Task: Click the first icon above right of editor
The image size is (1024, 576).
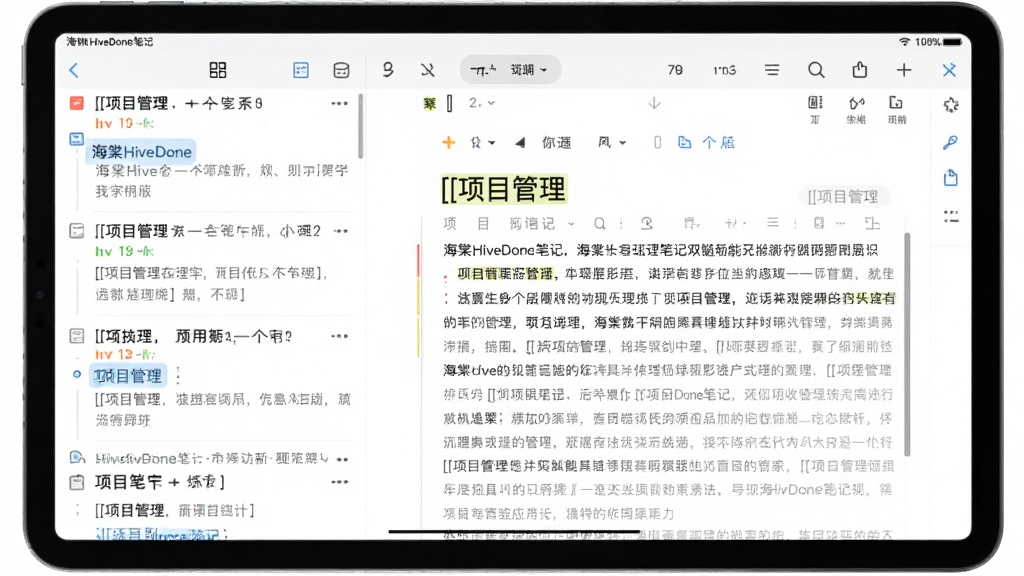Action: [815, 109]
